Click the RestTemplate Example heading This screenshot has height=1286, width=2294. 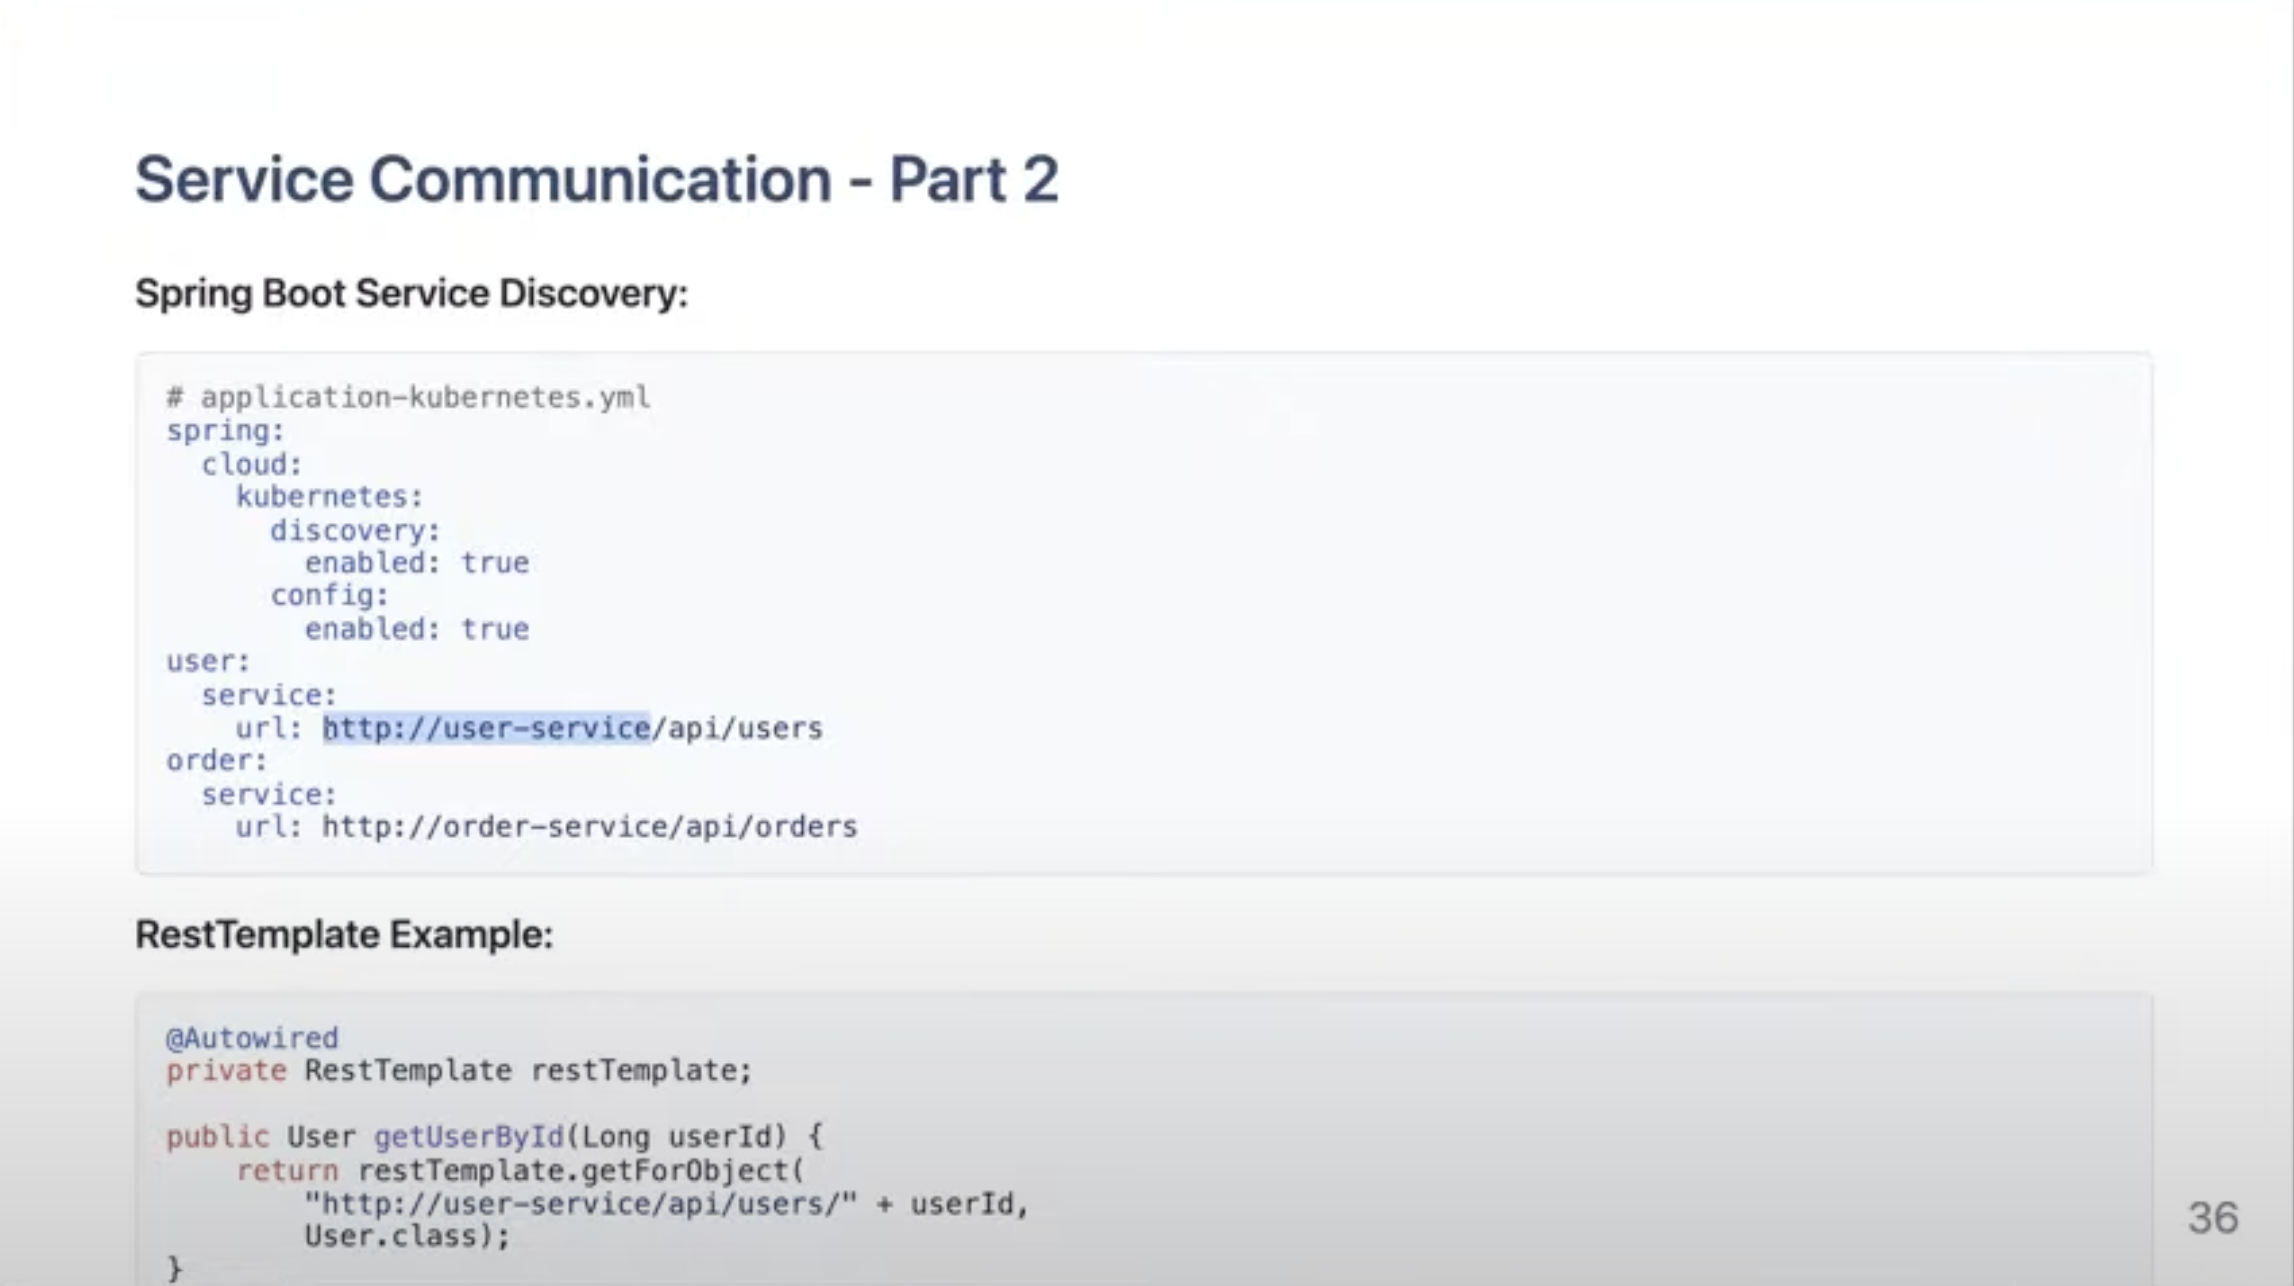tap(343, 934)
